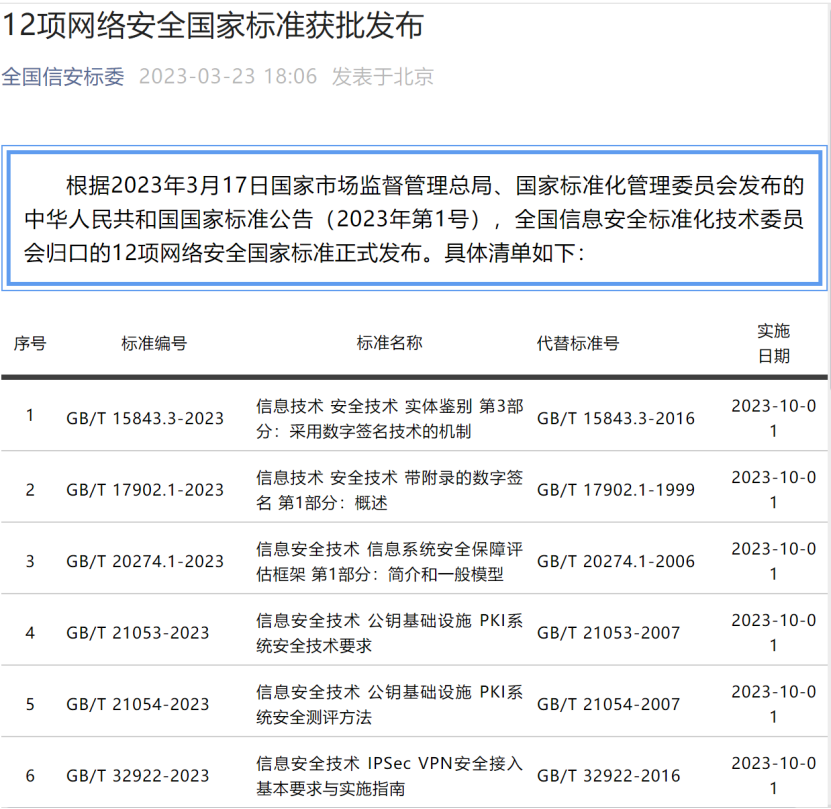
Task: Select replaced standard GB/T 32922-2016
Action: (608, 776)
